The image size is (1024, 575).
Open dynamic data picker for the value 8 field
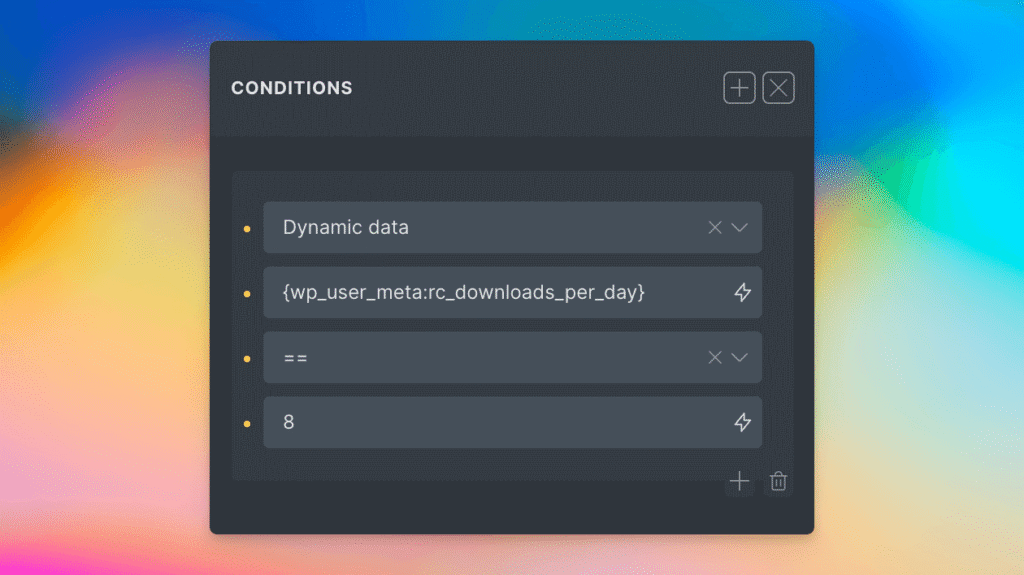(x=743, y=422)
